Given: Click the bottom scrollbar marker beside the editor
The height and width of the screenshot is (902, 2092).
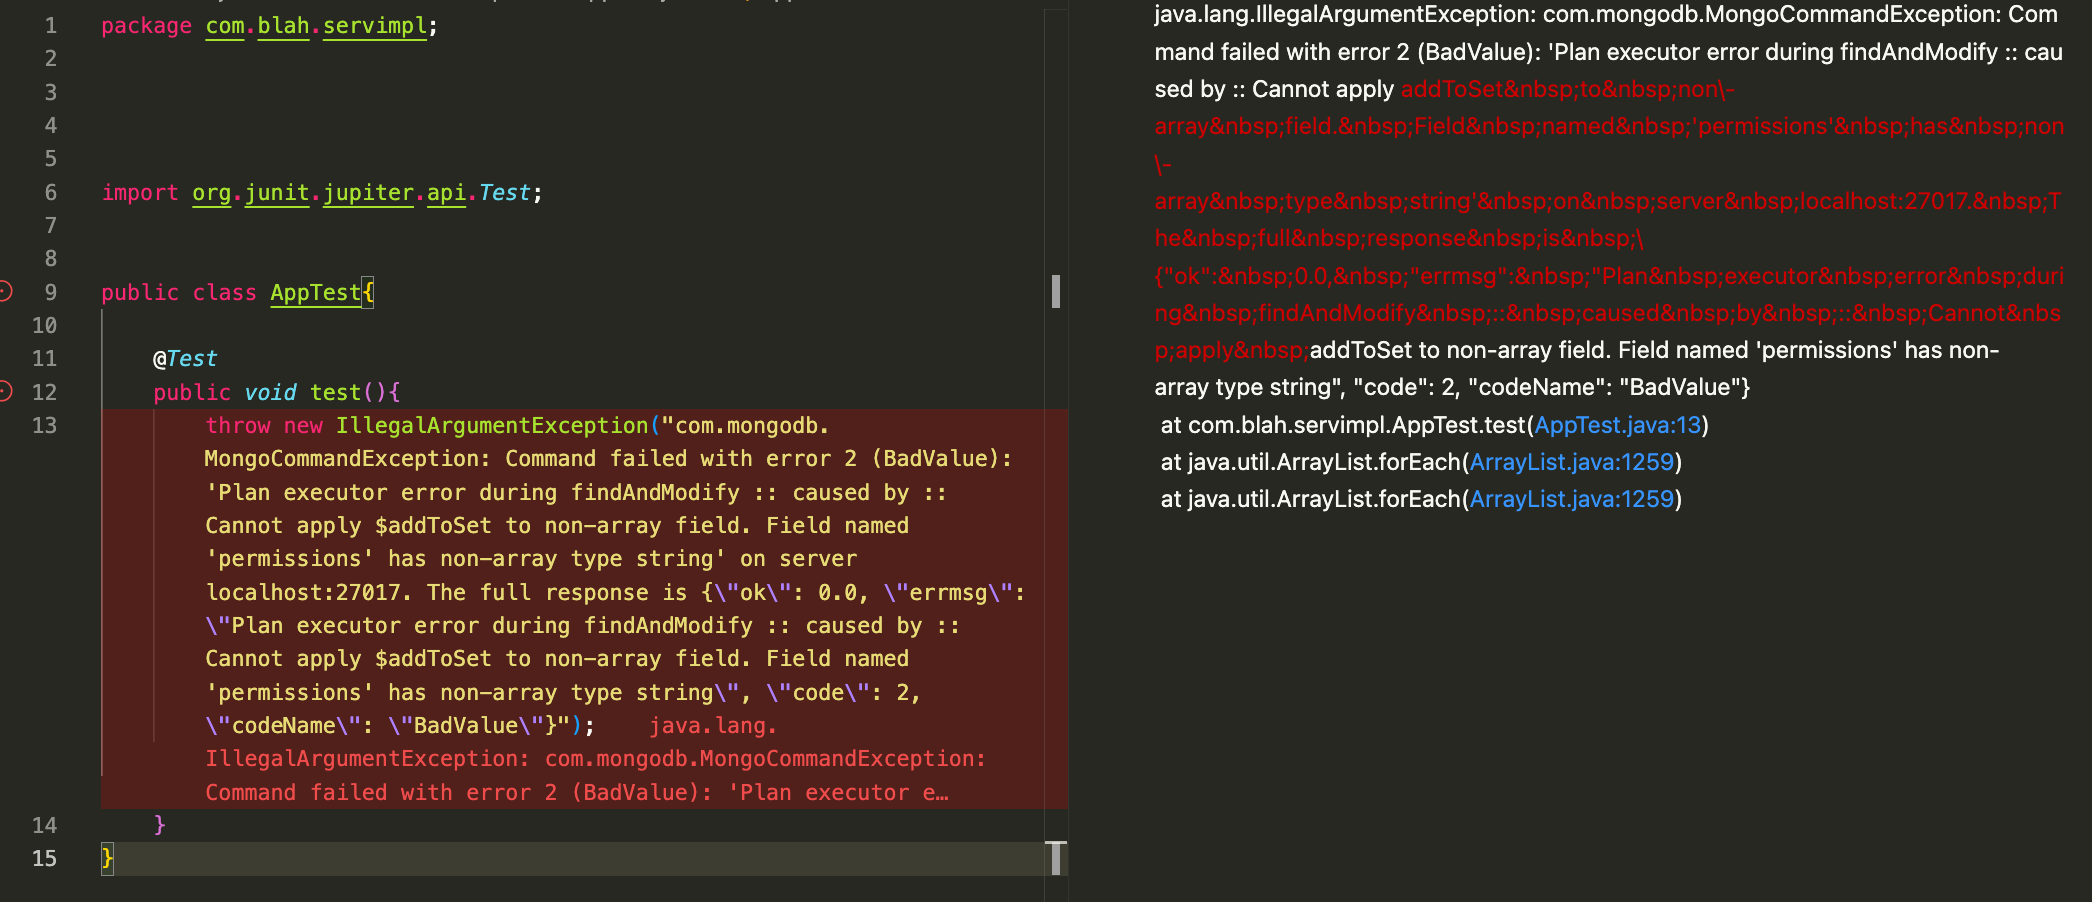Looking at the screenshot, I should click(x=1057, y=860).
